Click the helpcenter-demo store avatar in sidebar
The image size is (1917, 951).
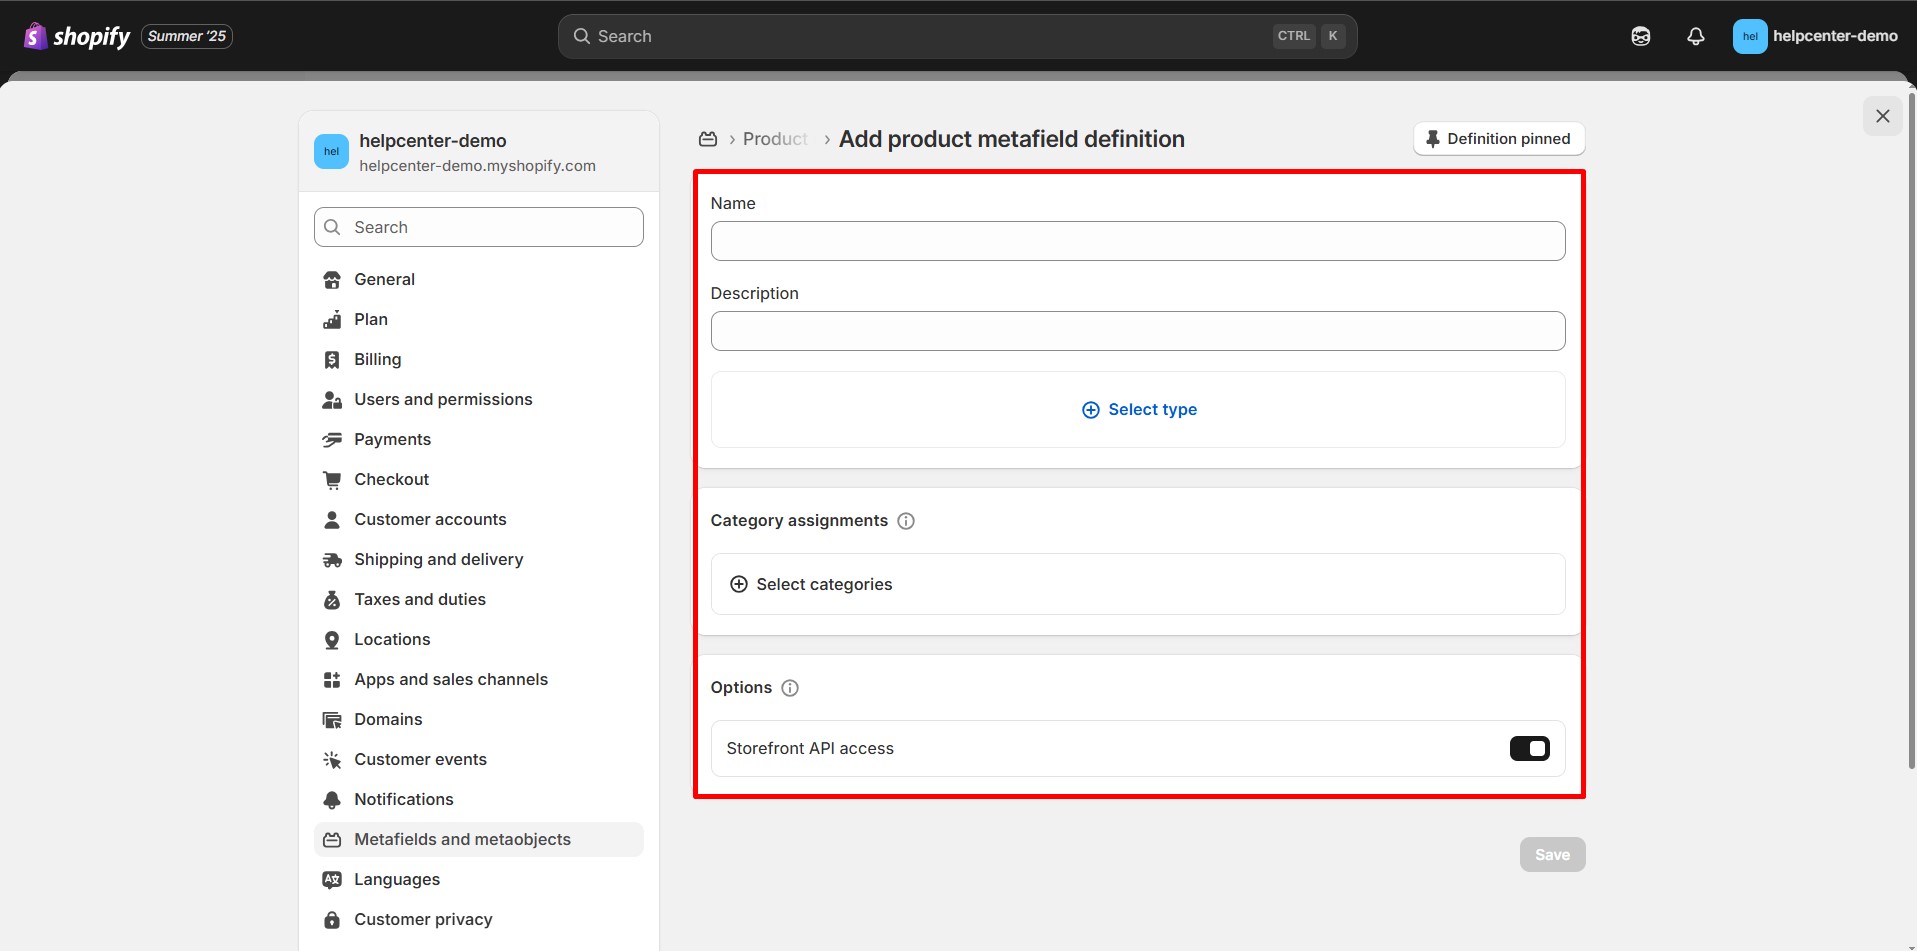331,152
